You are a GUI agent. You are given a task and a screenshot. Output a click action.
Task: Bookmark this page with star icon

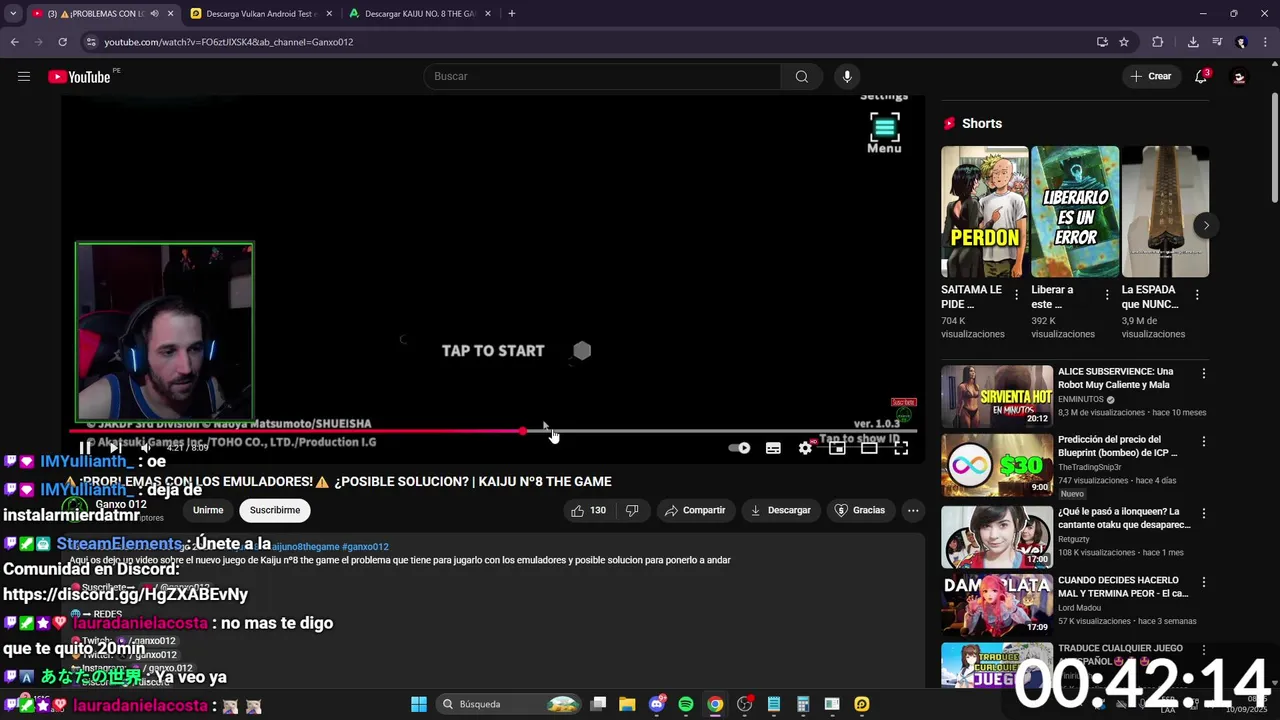point(1124,42)
